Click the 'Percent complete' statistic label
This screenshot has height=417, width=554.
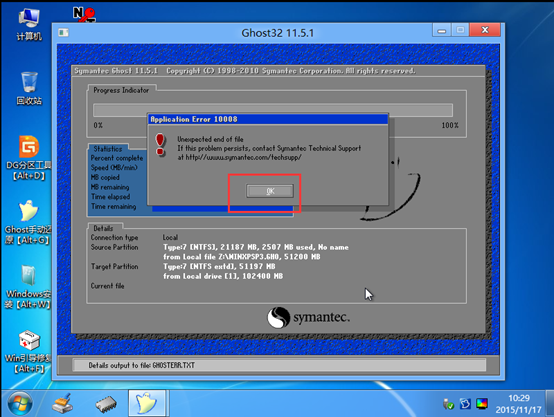[x=117, y=158]
